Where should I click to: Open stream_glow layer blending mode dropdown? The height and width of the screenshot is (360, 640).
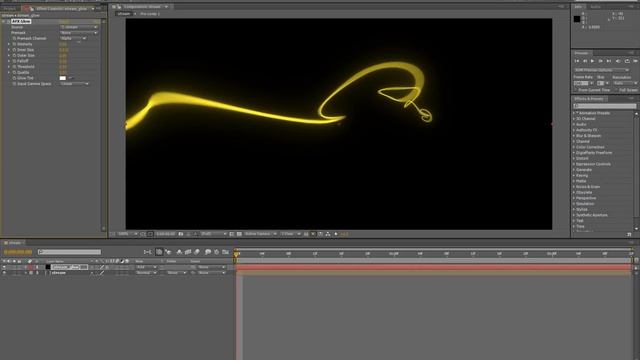(x=146, y=267)
